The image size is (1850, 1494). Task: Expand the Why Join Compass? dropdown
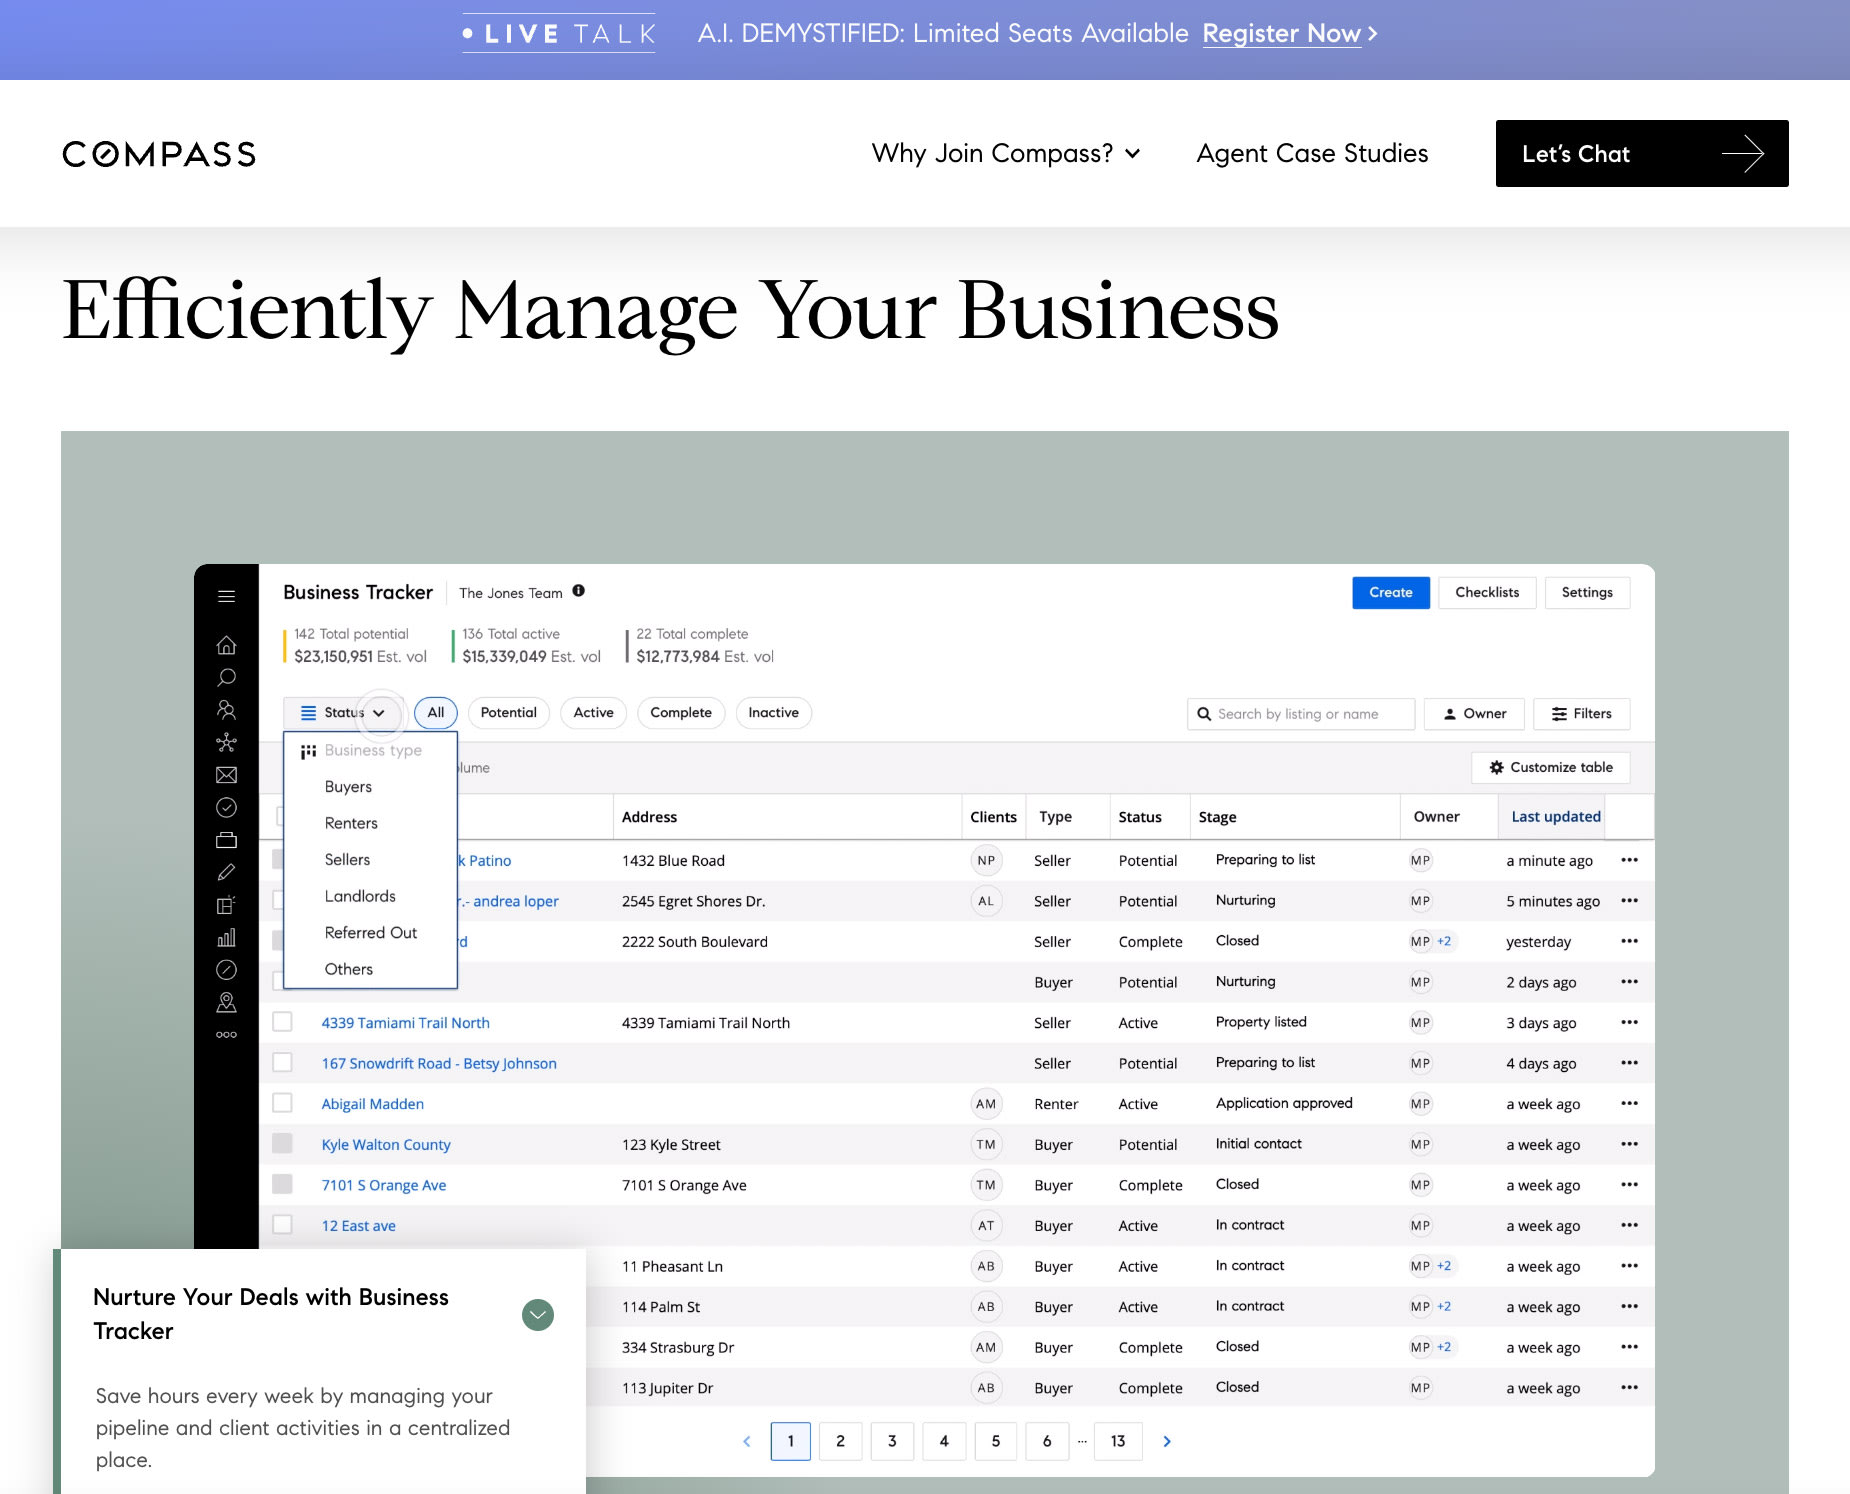pyautogui.click(x=1006, y=153)
